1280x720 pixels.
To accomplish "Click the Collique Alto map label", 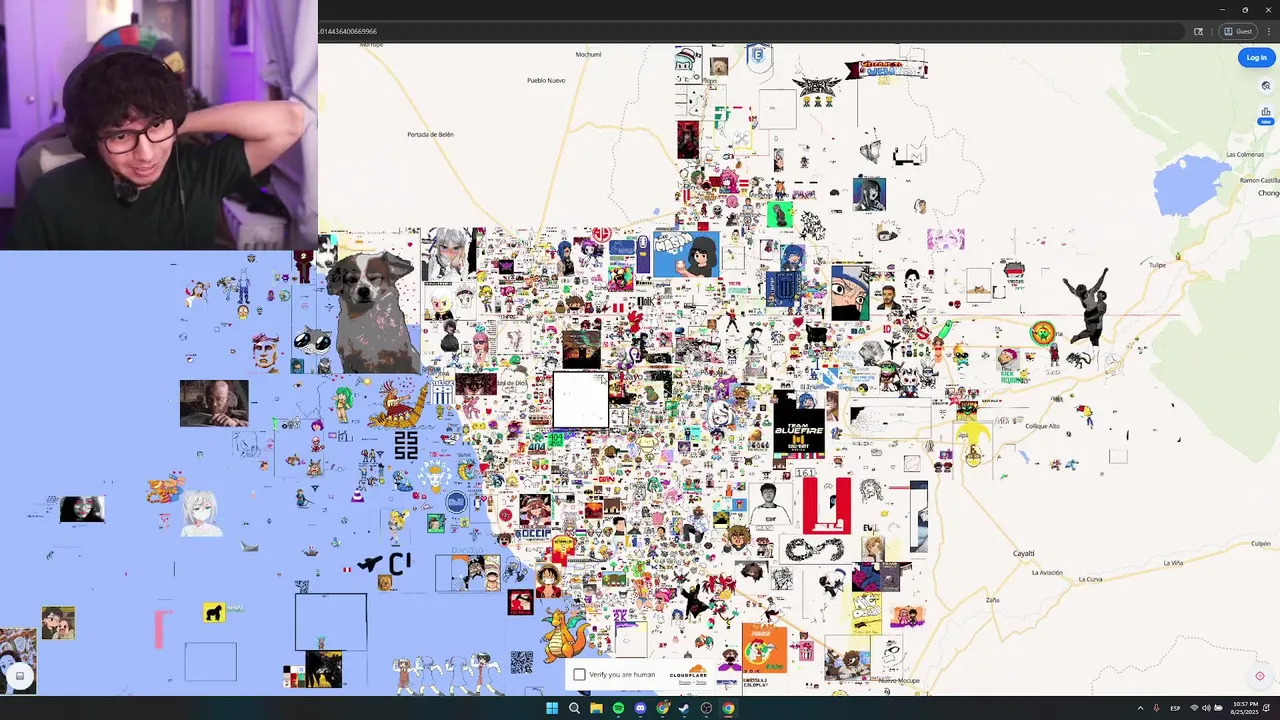I will click(x=1042, y=426).
